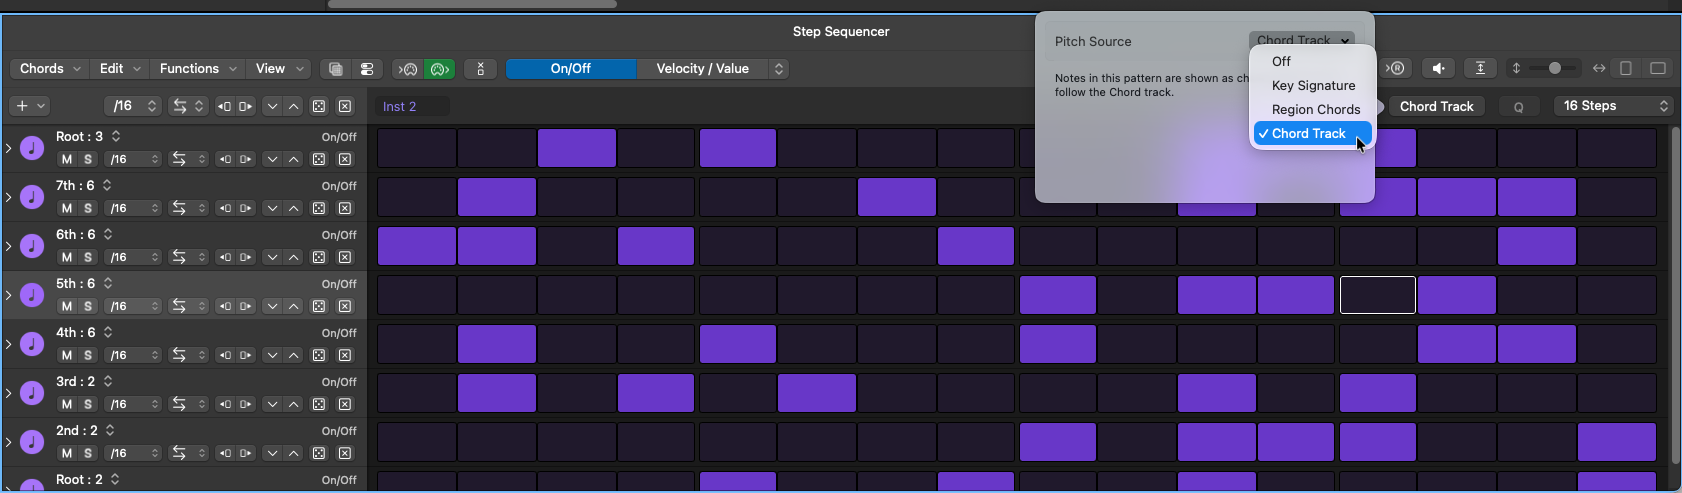The image size is (1682, 493).
Task: Open the add row plus dropdown
Action: point(28,106)
